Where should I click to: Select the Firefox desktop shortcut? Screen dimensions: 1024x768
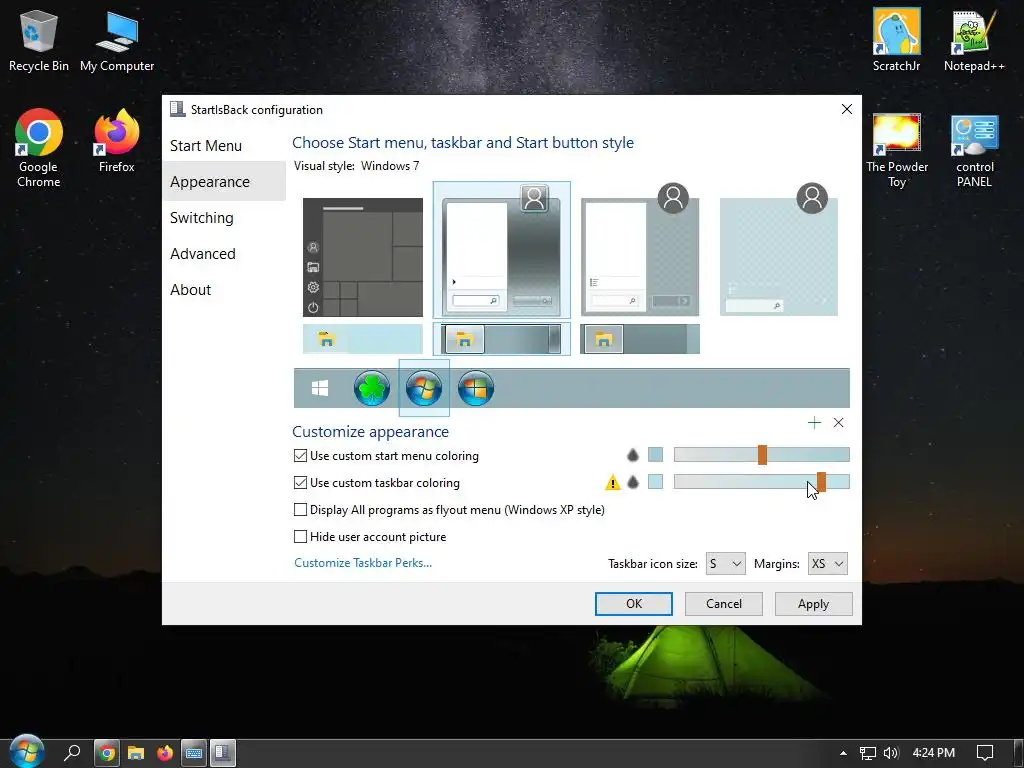click(x=117, y=141)
